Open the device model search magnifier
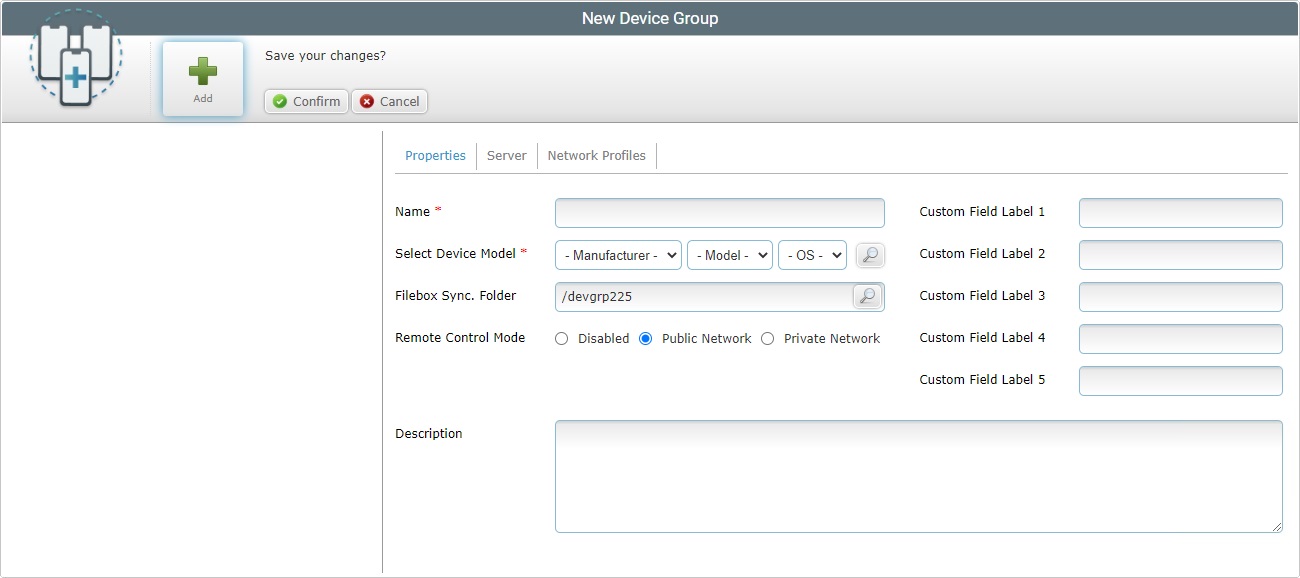This screenshot has height=578, width=1300. pyautogui.click(x=869, y=255)
